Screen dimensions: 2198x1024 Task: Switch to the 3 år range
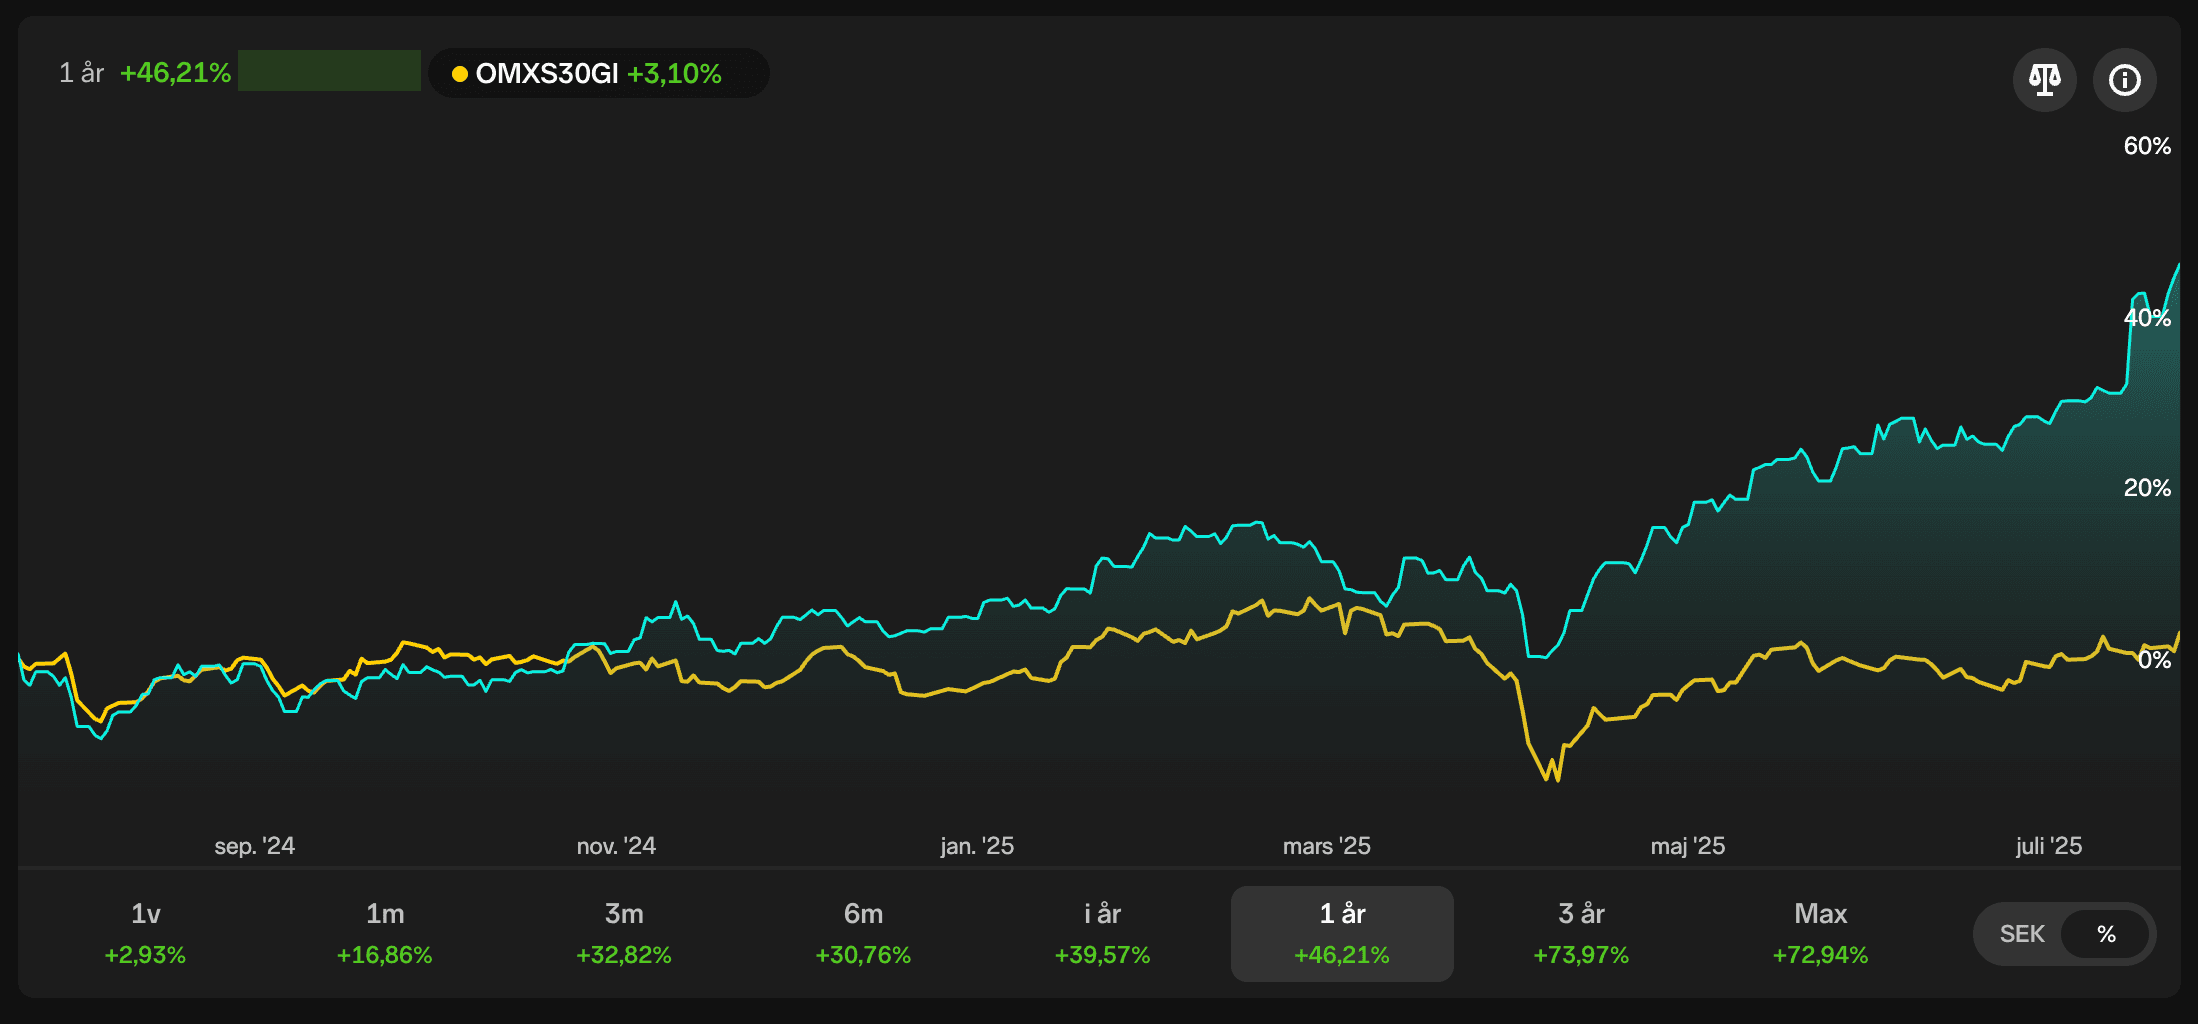(x=1581, y=933)
